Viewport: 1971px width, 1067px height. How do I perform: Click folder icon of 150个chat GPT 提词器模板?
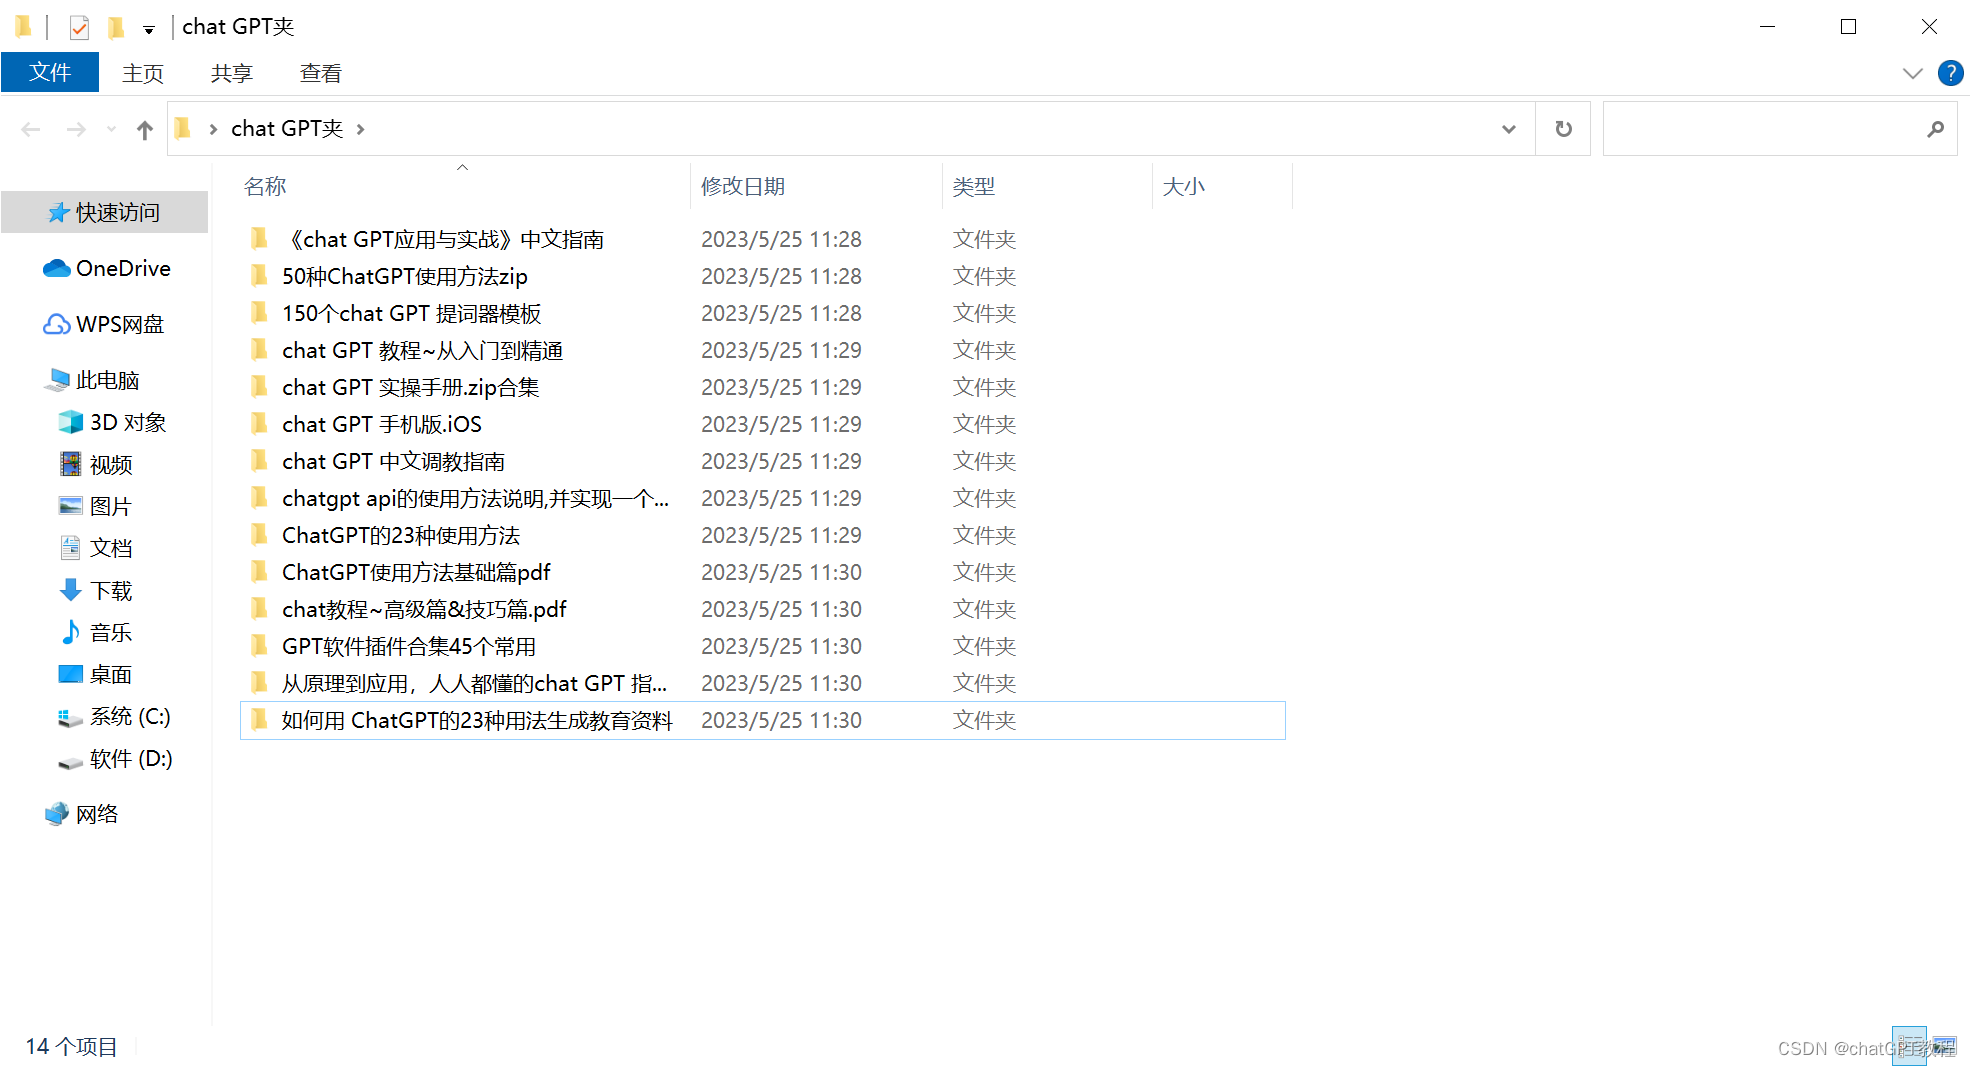tap(259, 313)
